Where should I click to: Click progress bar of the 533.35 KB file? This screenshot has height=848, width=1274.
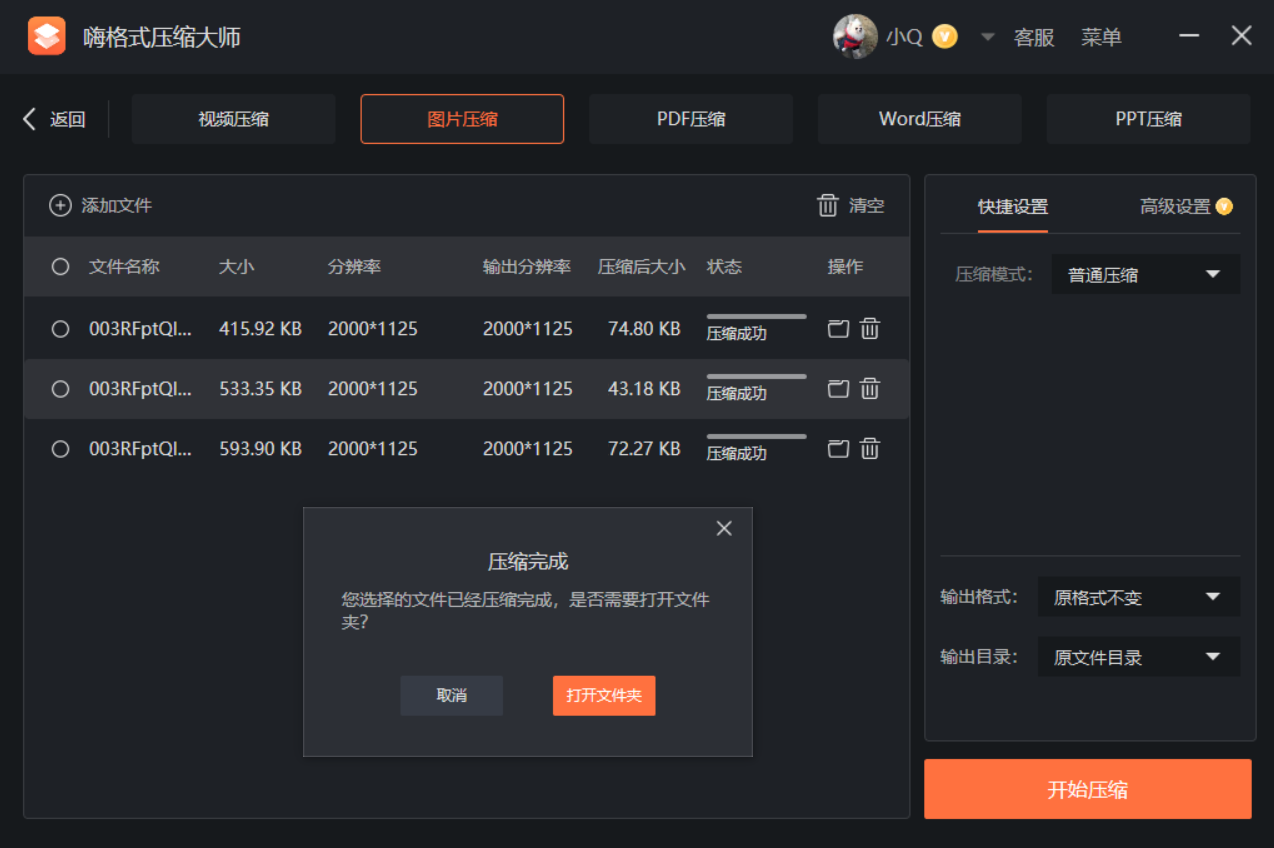click(756, 376)
